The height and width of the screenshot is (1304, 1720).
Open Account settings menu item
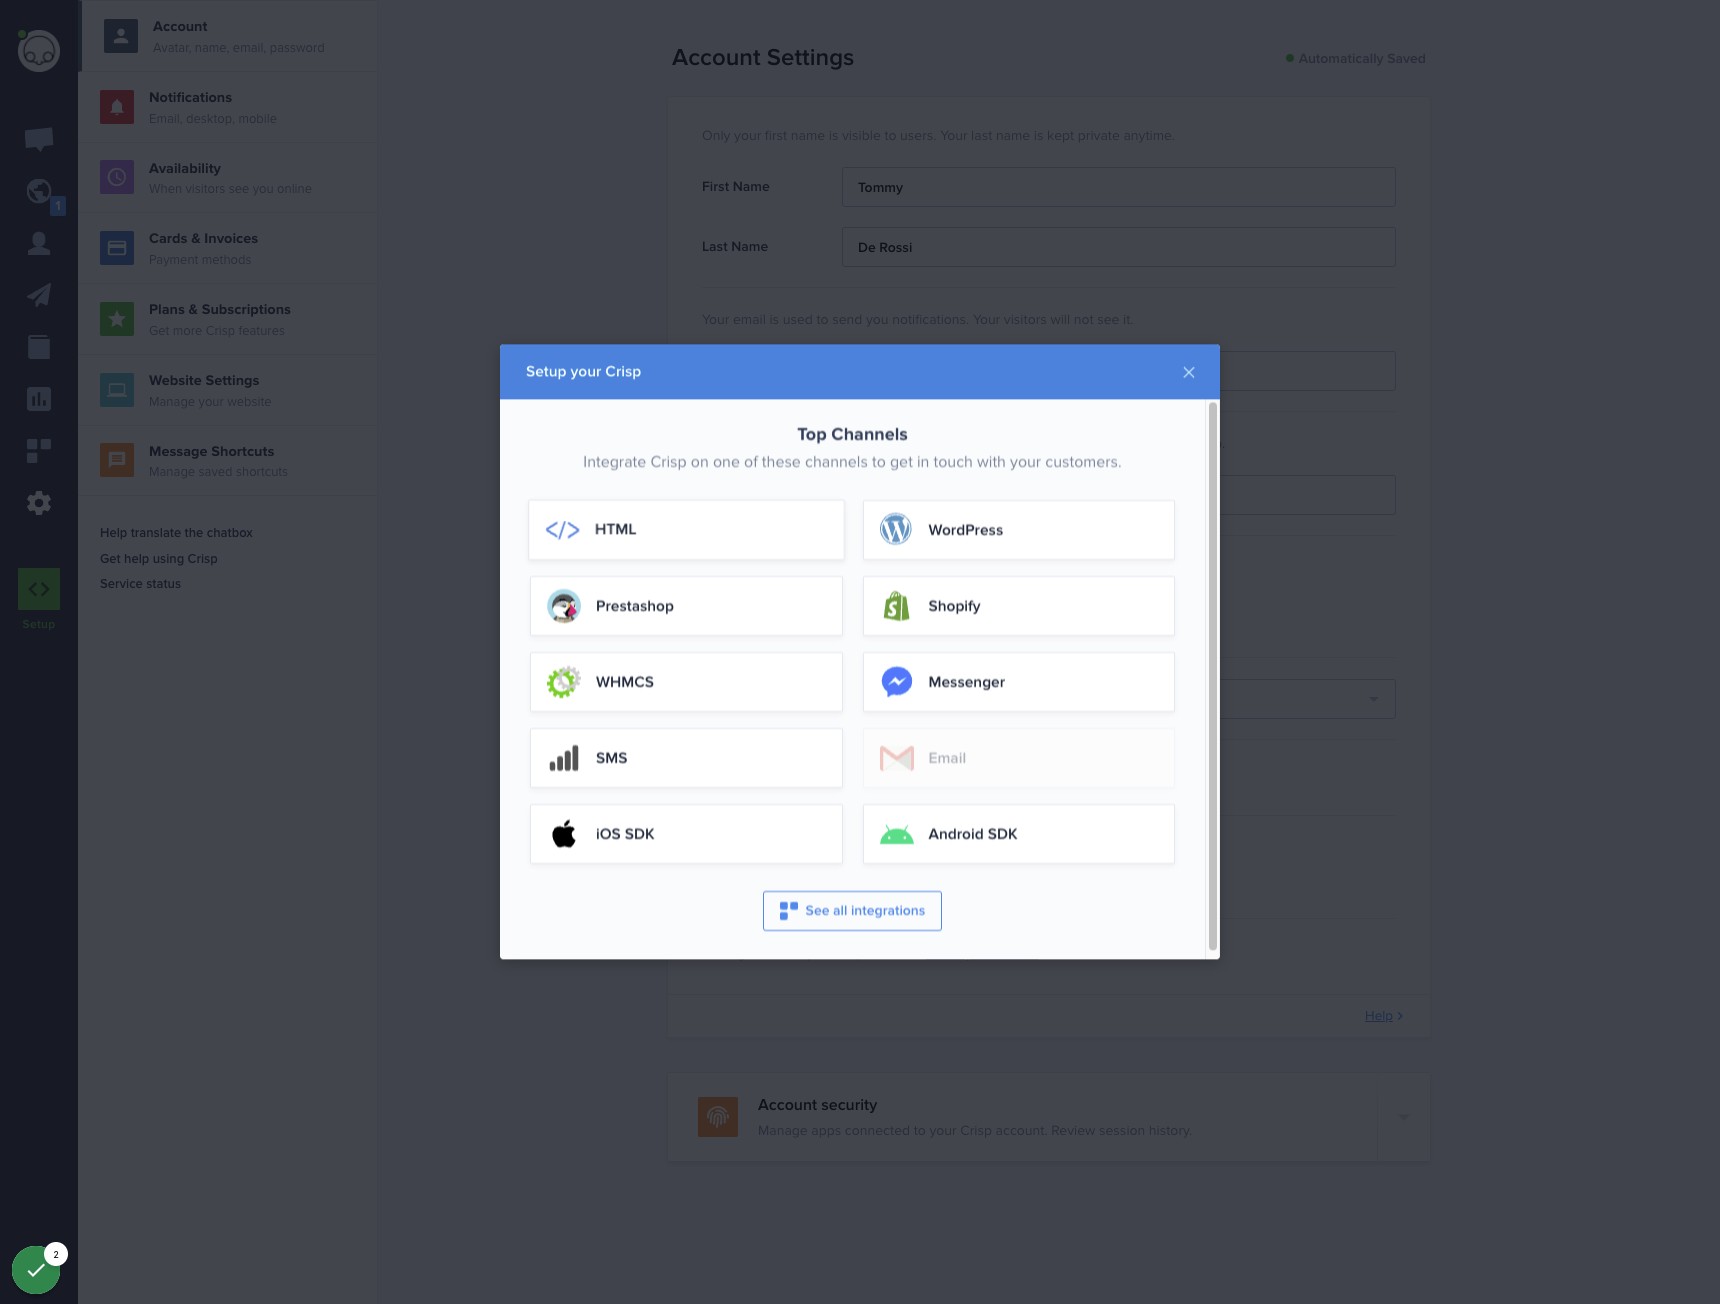click(228, 36)
